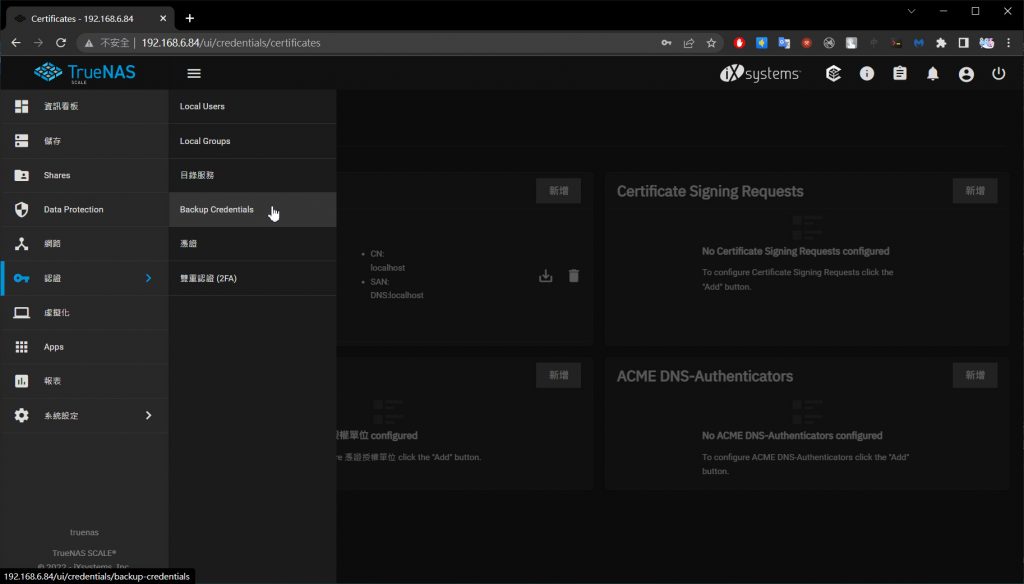Click the info icon in top bar
The width and height of the screenshot is (1024, 584).
(866, 74)
